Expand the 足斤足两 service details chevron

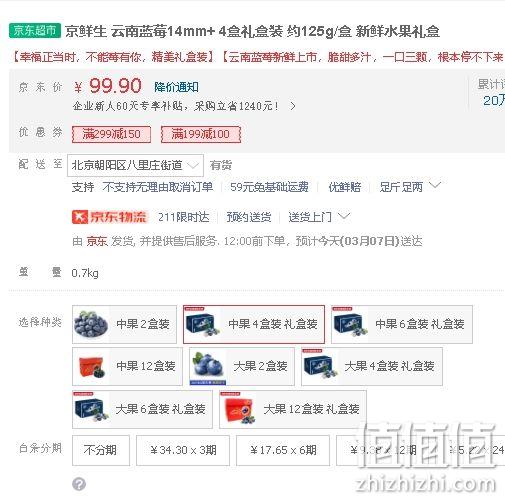(435, 185)
